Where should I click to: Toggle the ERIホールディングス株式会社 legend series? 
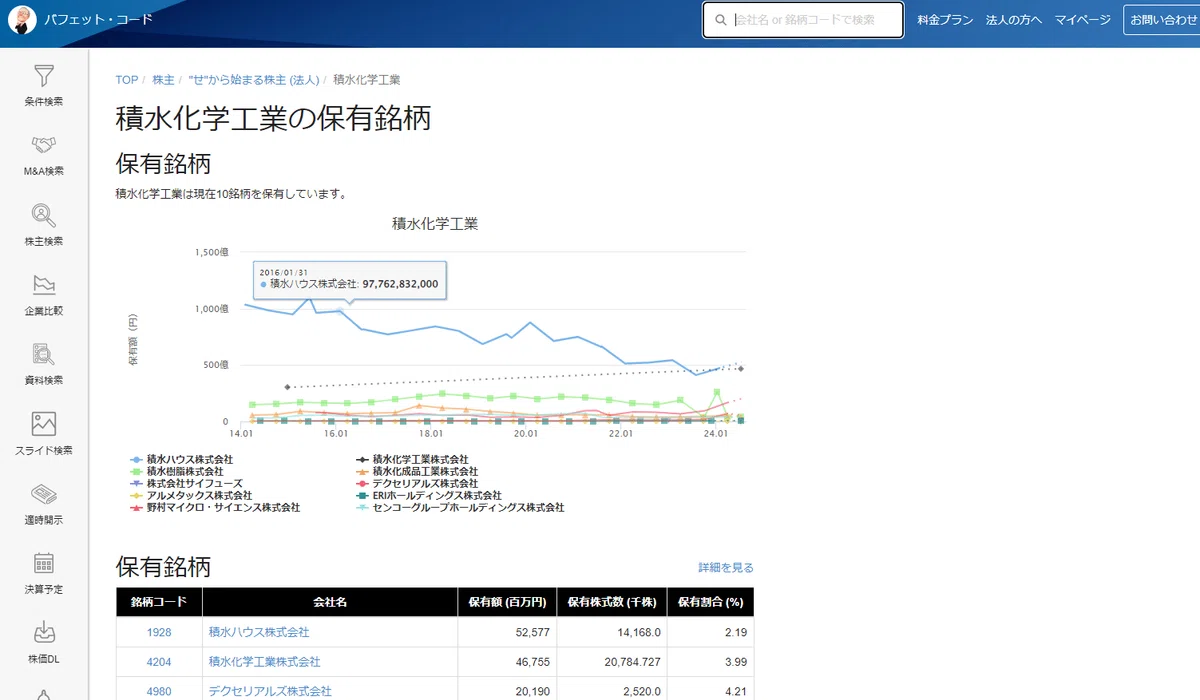pyautogui.click(x=429, y=495)
